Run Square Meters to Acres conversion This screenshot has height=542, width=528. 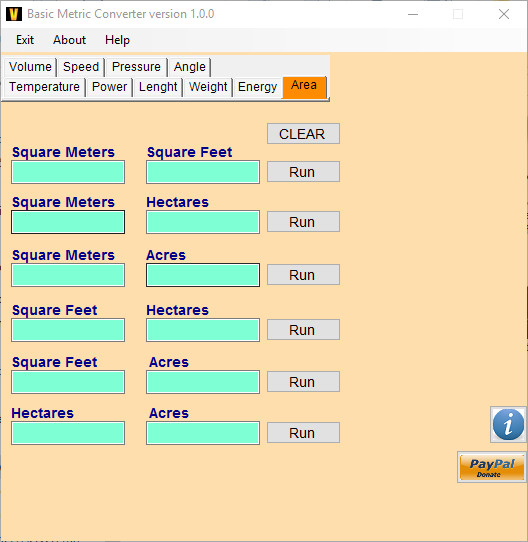[303, 275]
